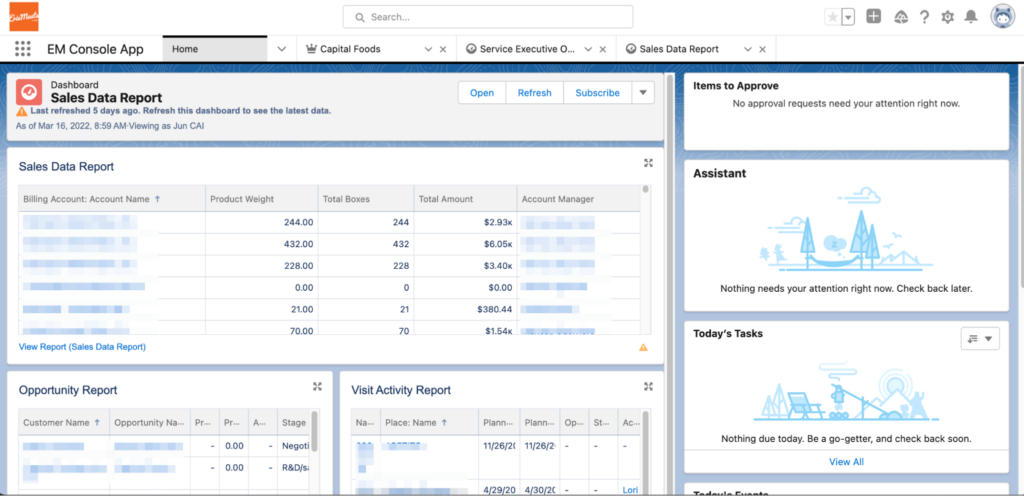Open the user profile avatar

tap(1002, 18)
